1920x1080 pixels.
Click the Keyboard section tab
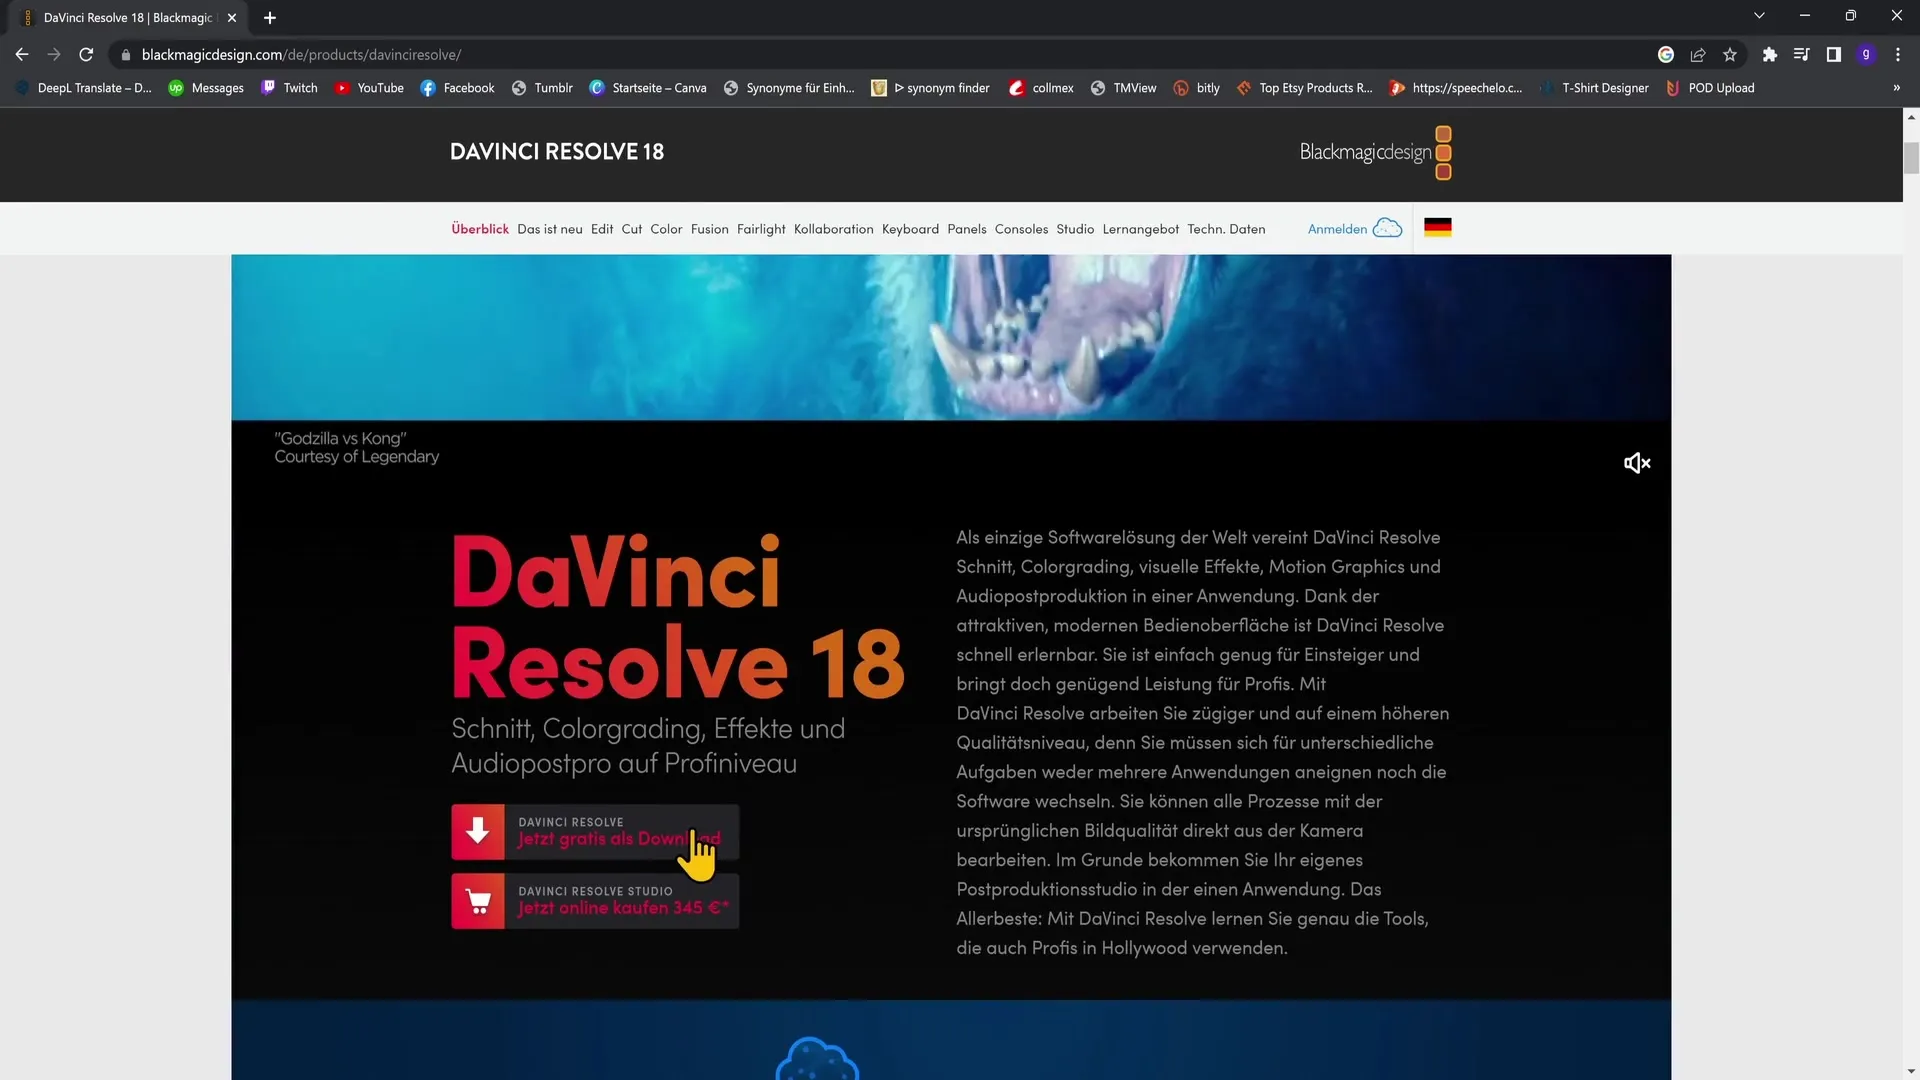(x=910, y=228)
